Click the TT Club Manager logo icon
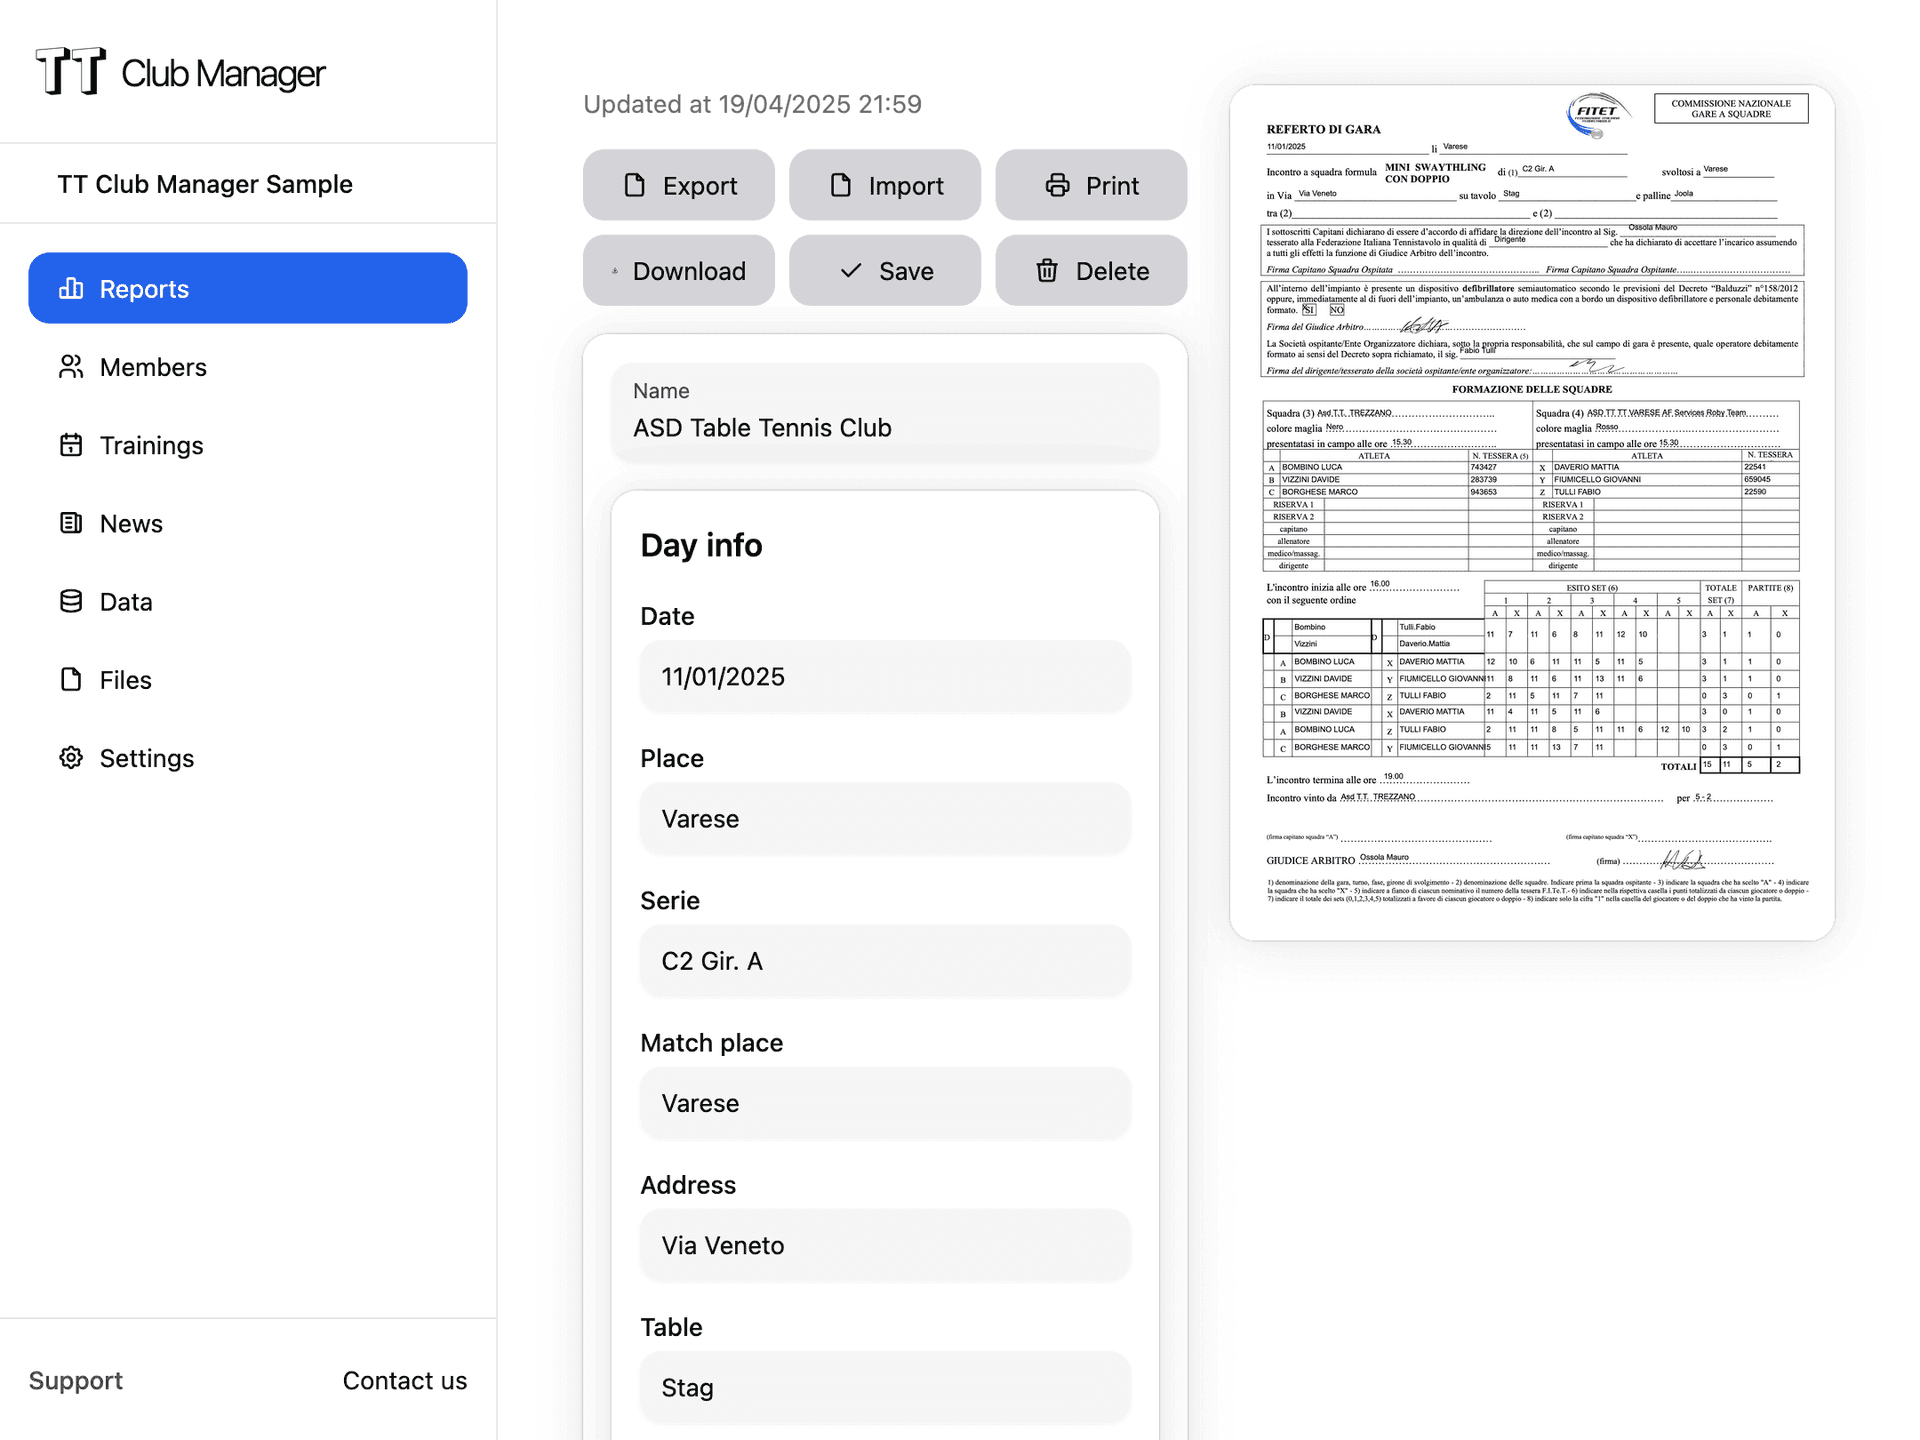Screen dimensions: 1920x1440 click(70, 72)
